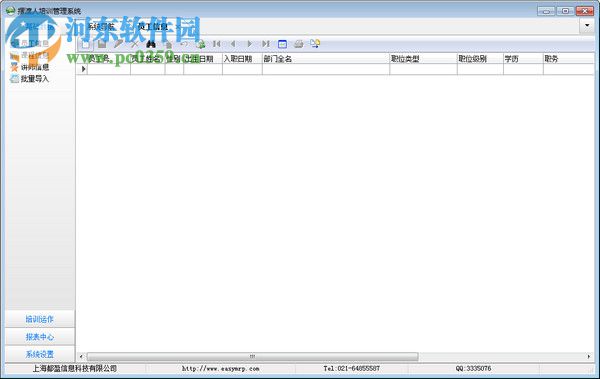Screen dimensions: 600x379
Task: Click the Undo arrow toolbar icon
Action: tap(184, 44)
